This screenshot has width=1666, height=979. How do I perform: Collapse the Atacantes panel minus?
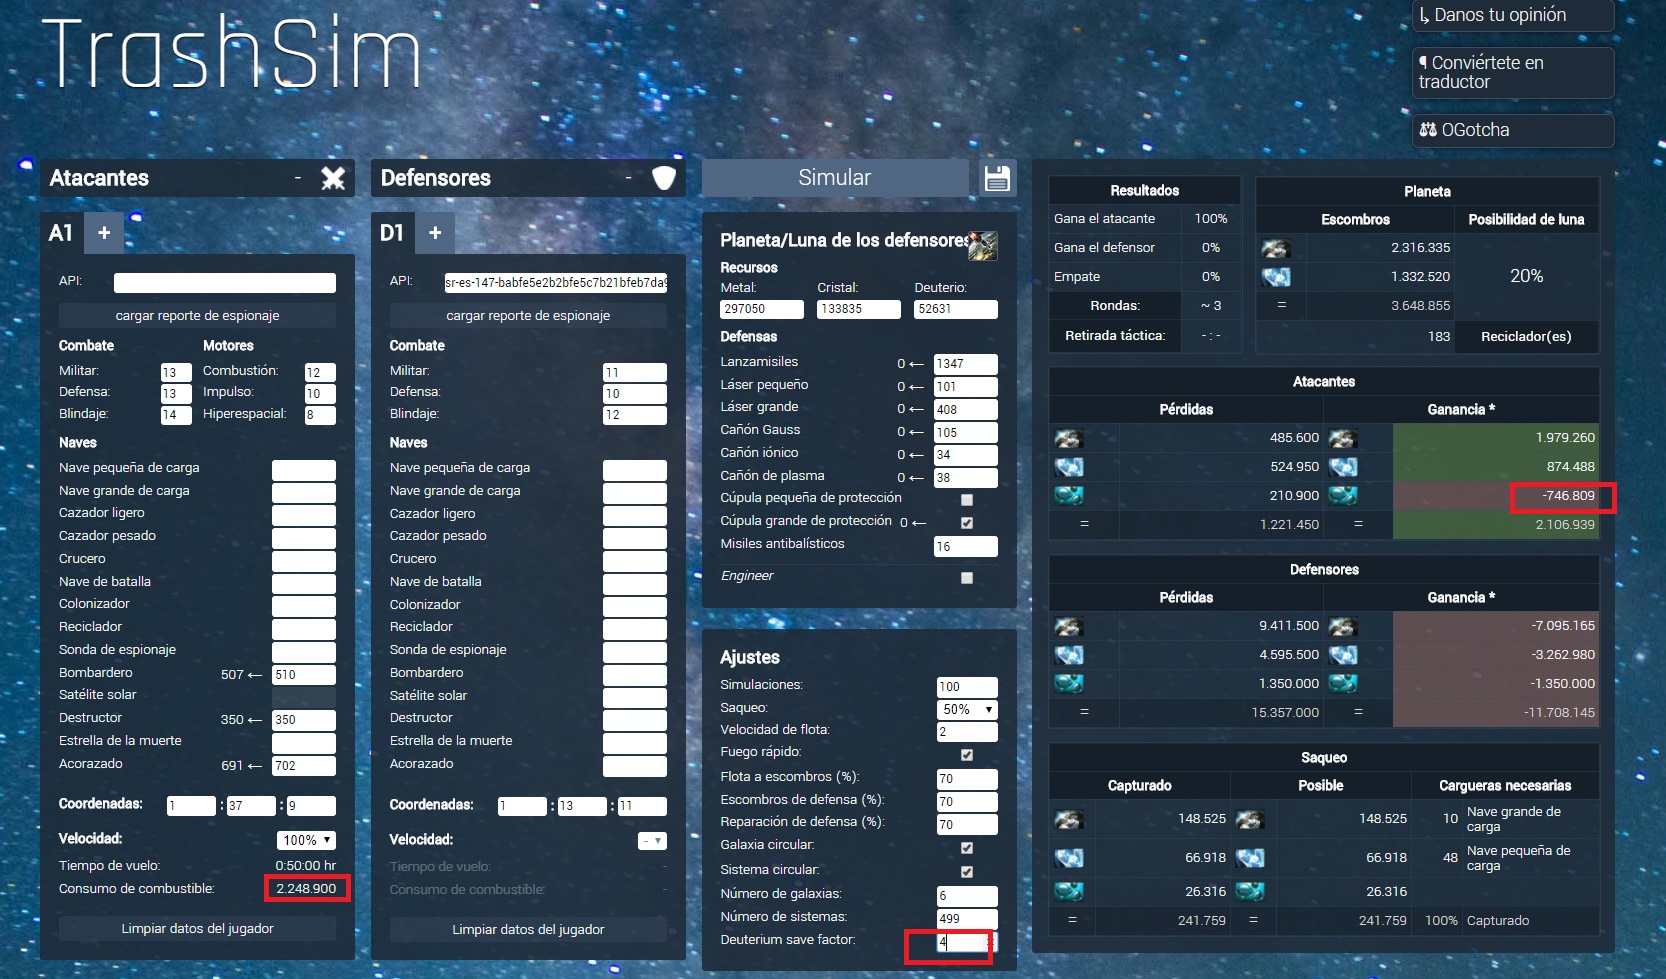pyautogui.click(x=297, y=178)
